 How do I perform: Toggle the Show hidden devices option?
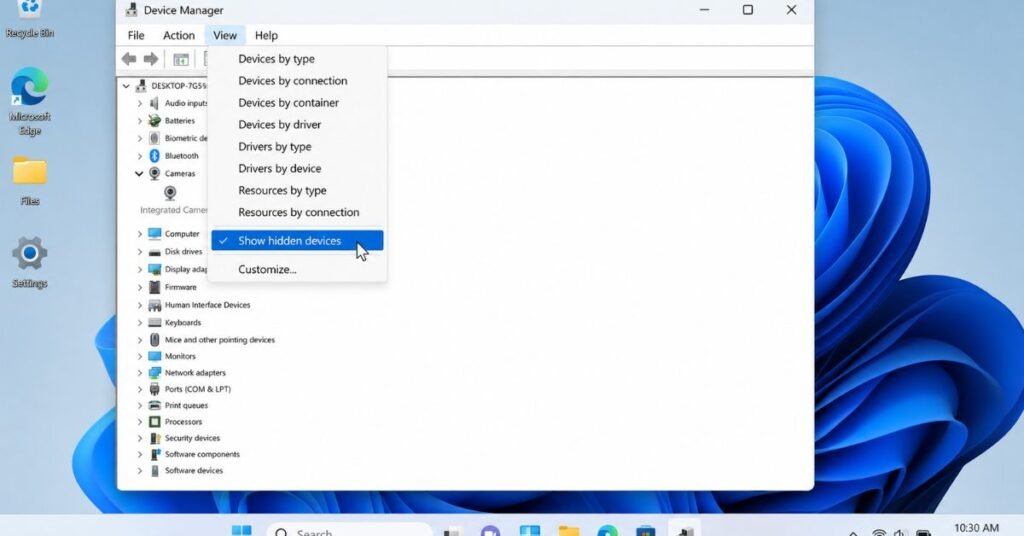point(297,241)
